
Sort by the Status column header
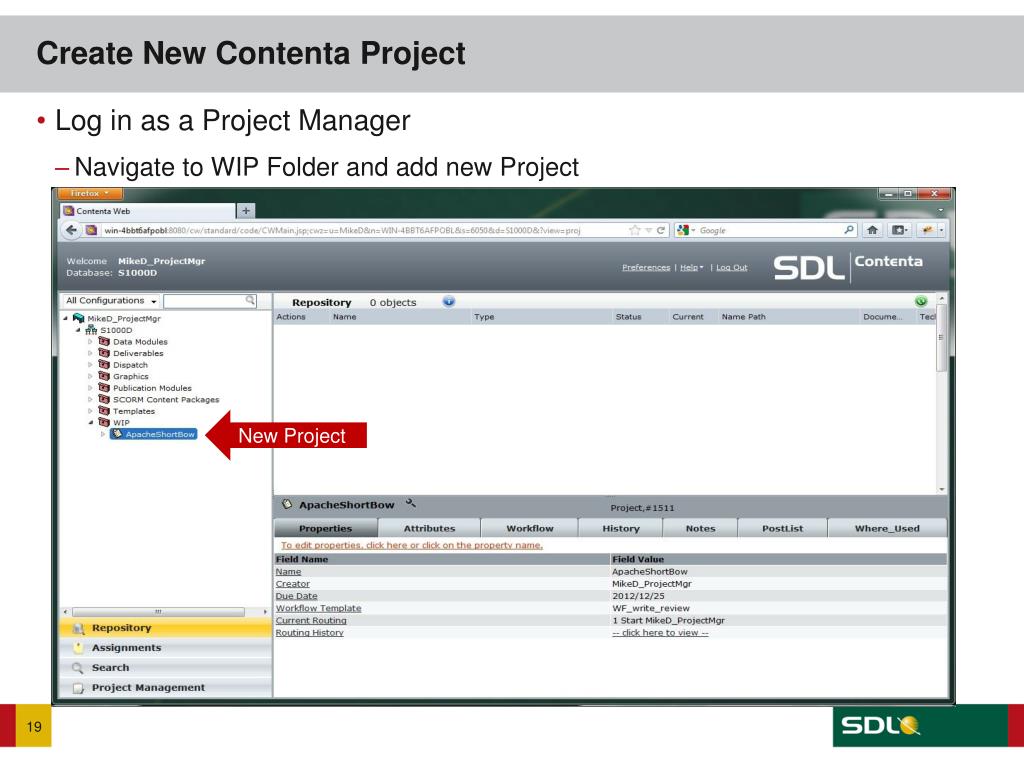pyautogui.click(x=628, y=317)
